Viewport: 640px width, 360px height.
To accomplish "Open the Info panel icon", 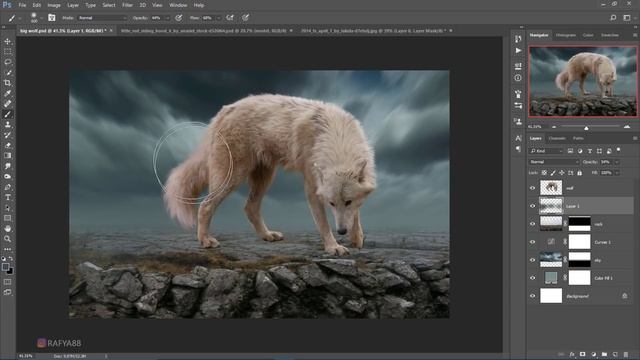I will [518, 78].
